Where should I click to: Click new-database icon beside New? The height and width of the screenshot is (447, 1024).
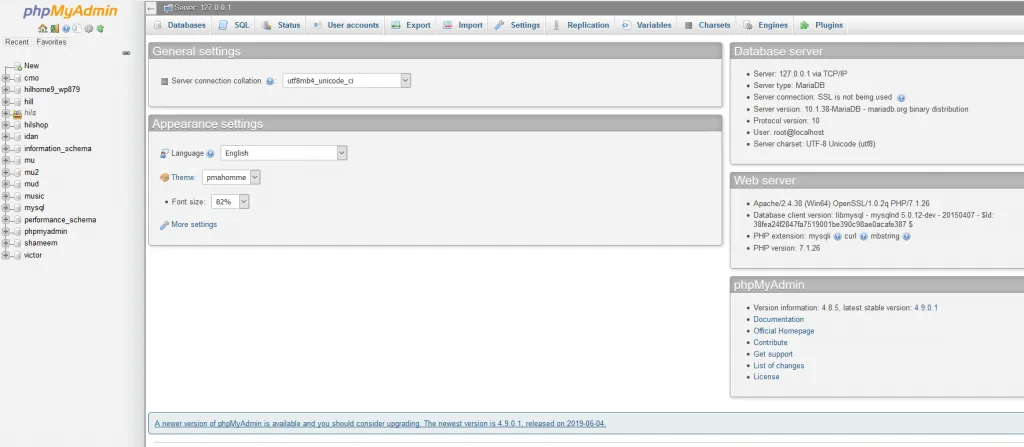pyautogui.click(x=18, y=66)
